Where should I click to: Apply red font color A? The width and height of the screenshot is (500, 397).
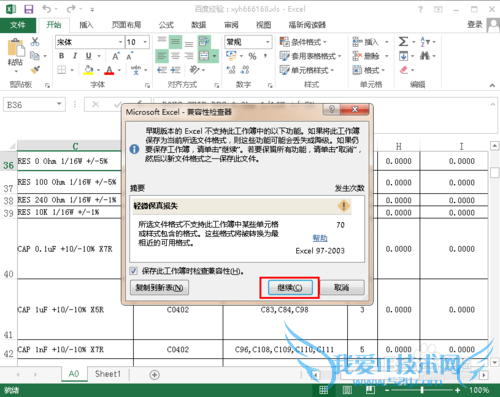[109, 70]
